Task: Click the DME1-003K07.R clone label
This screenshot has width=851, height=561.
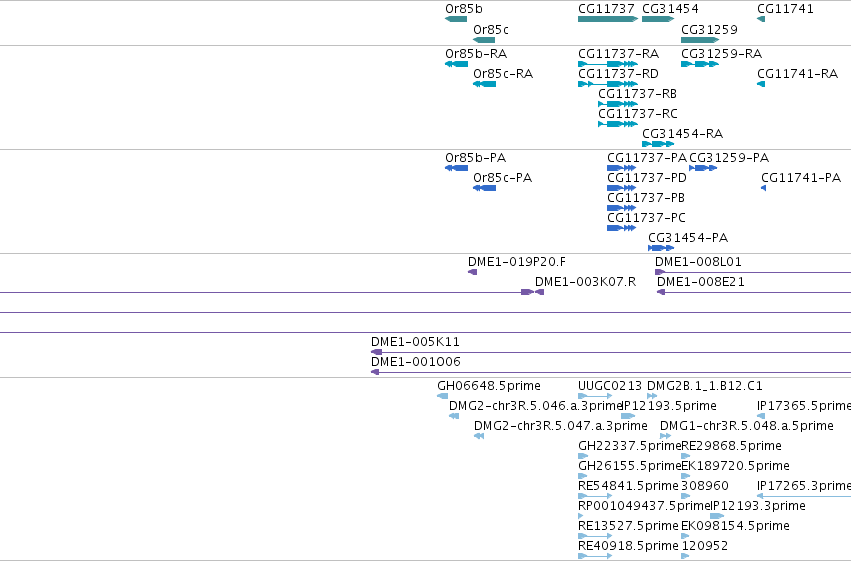Action: pos(585,282)
